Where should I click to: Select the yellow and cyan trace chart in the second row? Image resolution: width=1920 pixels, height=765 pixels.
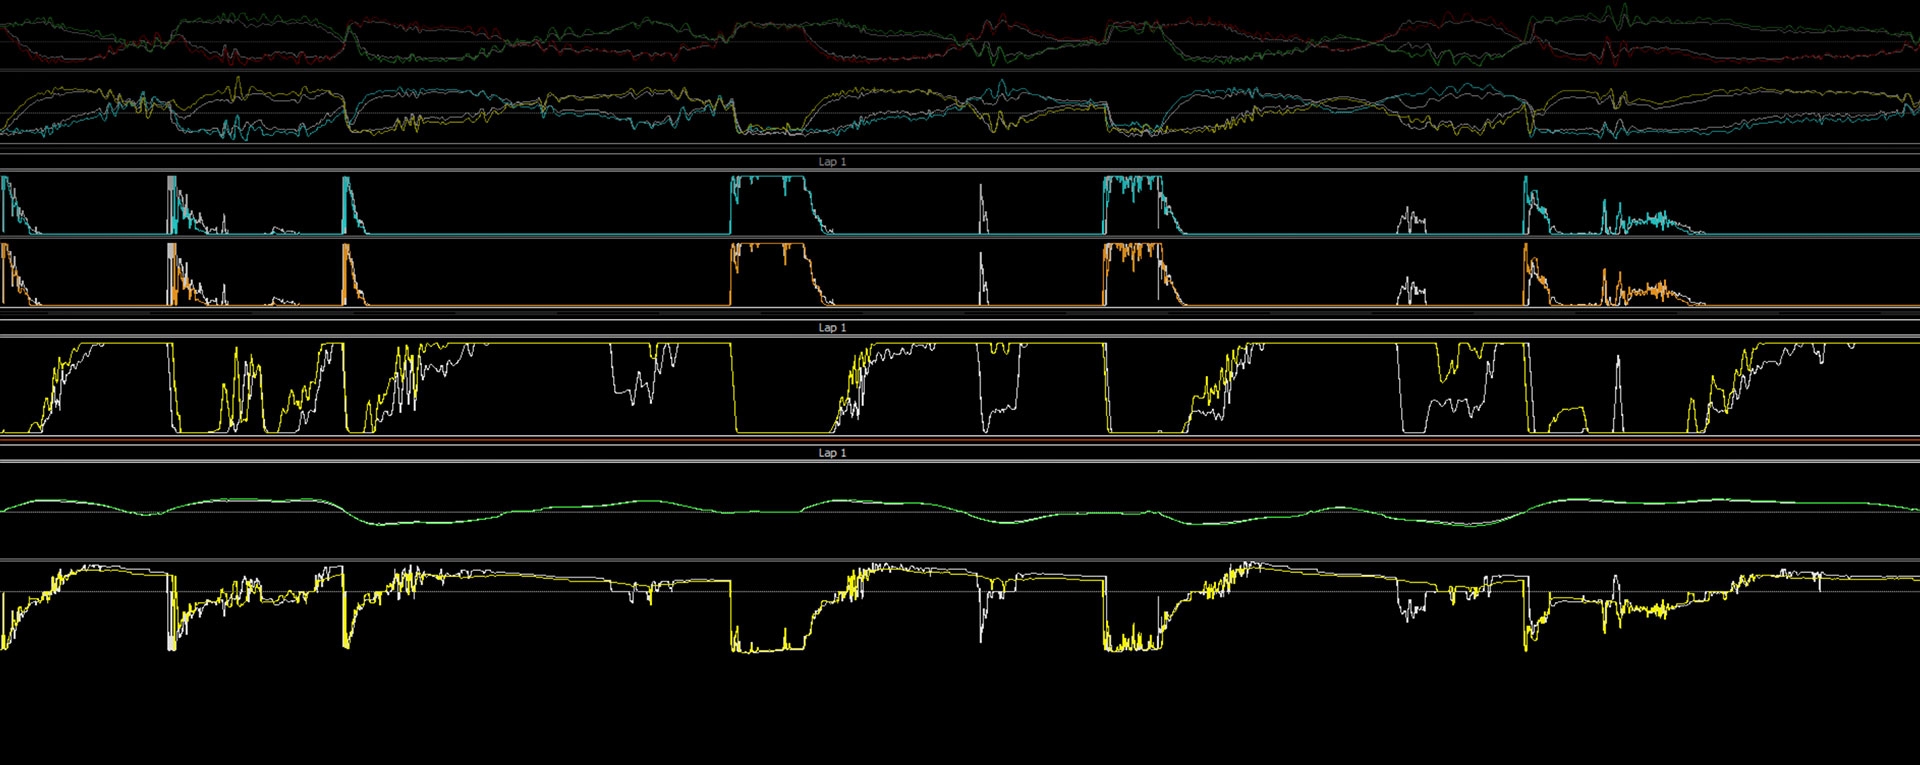coord(960,112)
